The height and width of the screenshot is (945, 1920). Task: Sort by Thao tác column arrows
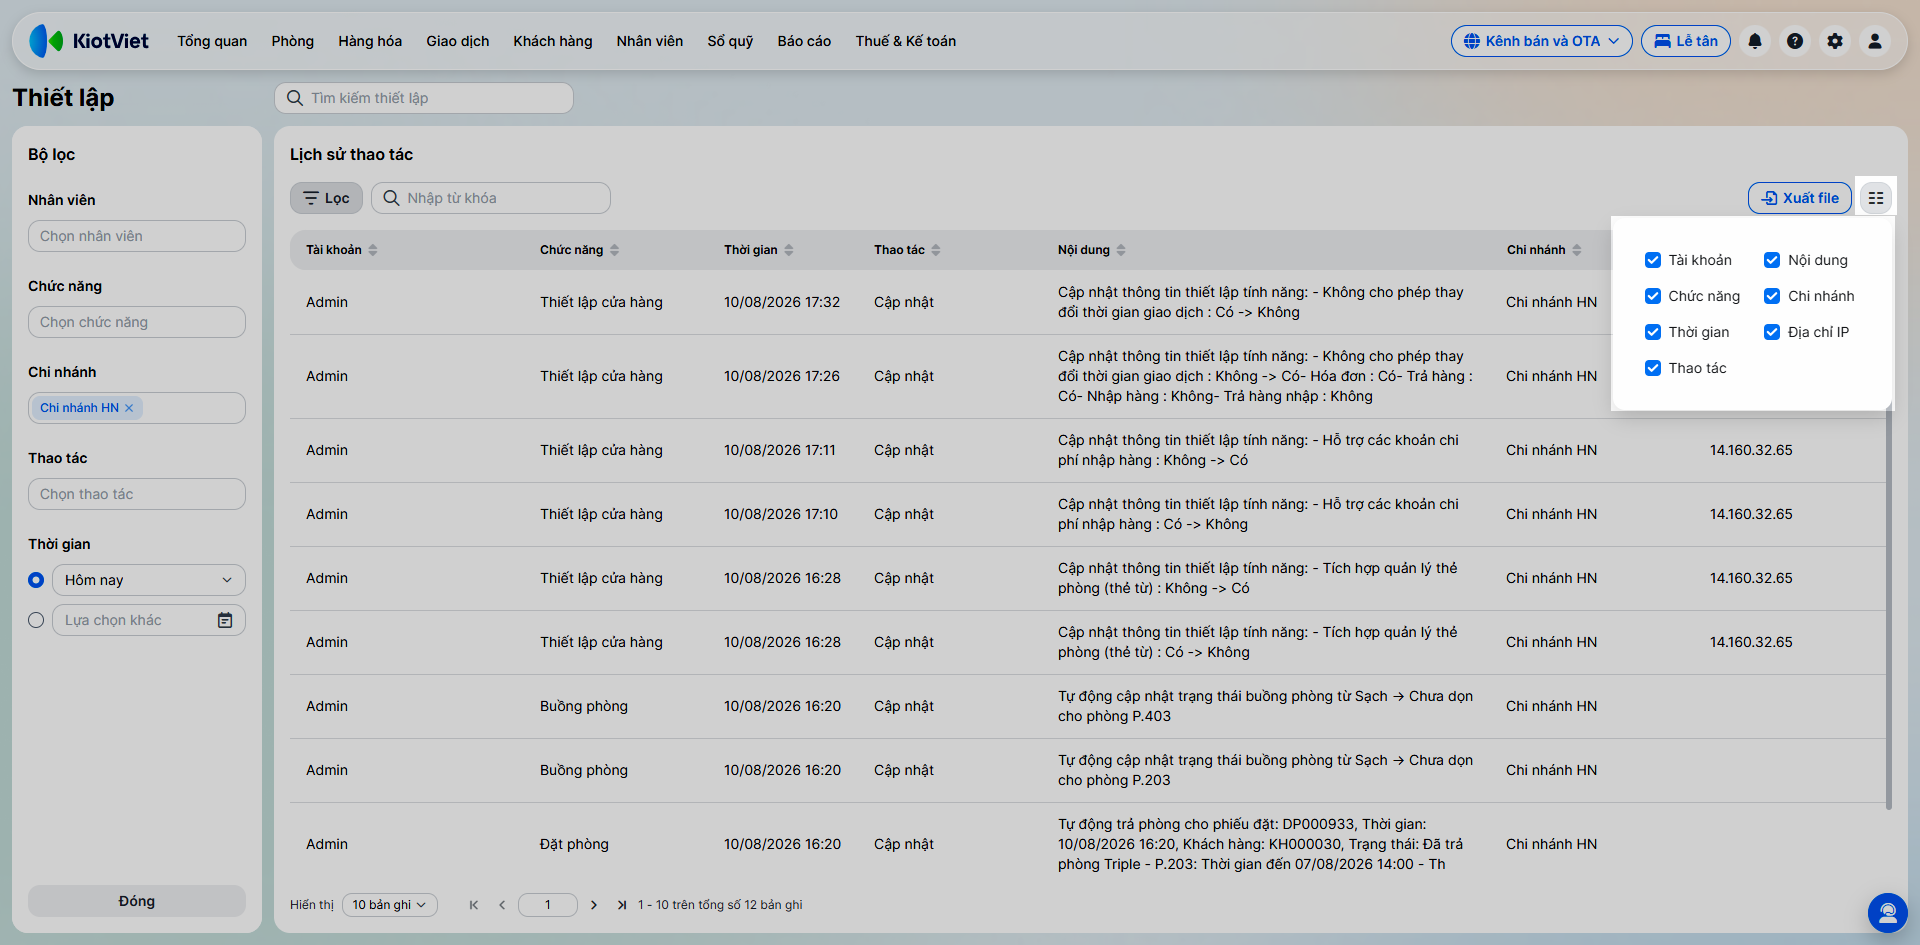coord(936,250)
